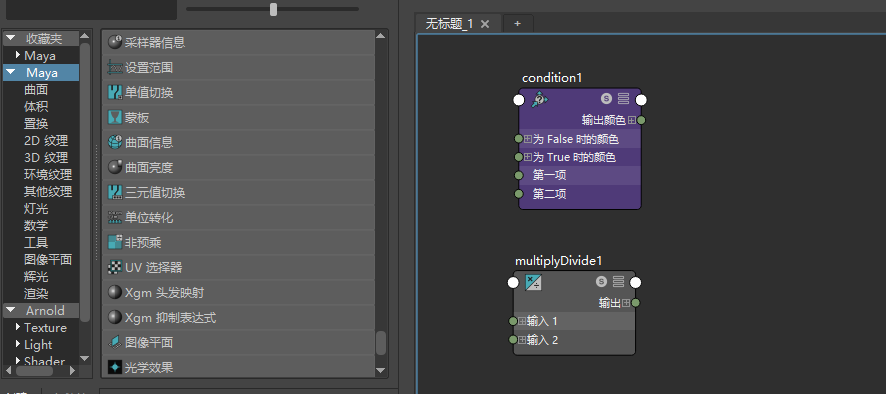Select the 数学 category
The width and height of the screenshot is (886, 394).
pos(36,226)
